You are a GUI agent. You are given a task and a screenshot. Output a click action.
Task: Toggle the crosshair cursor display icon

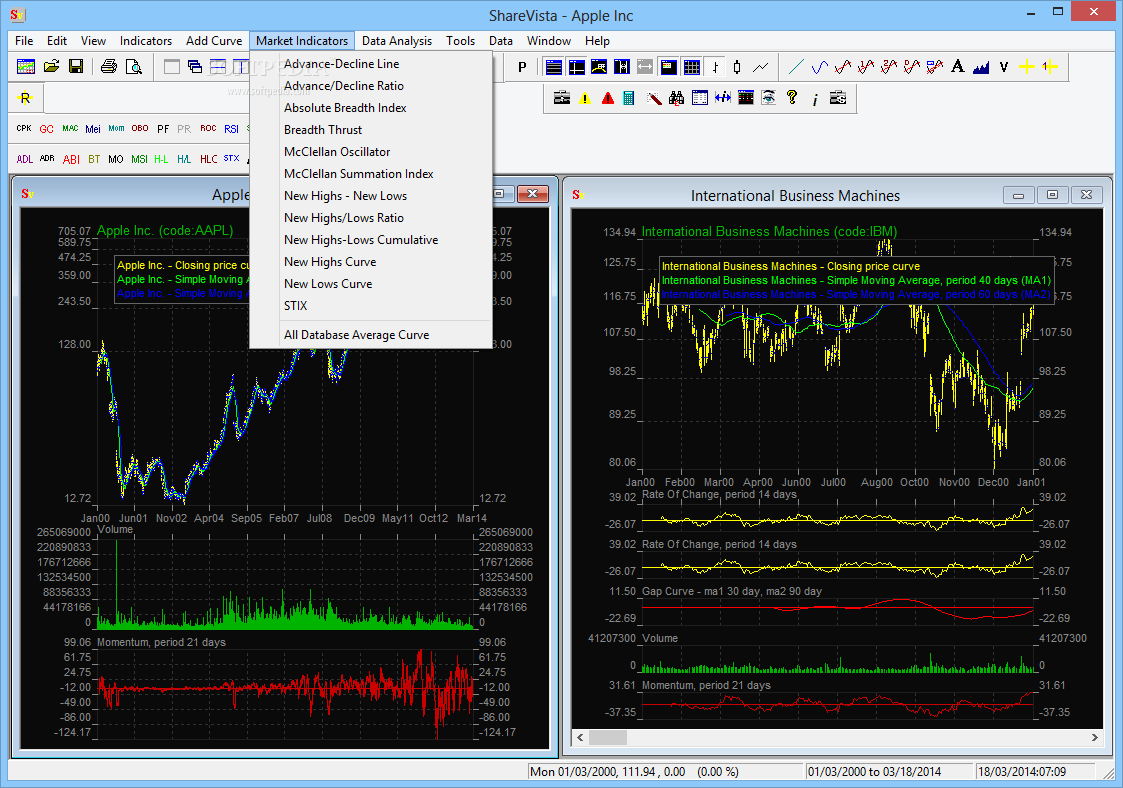[x=577, y=67]
